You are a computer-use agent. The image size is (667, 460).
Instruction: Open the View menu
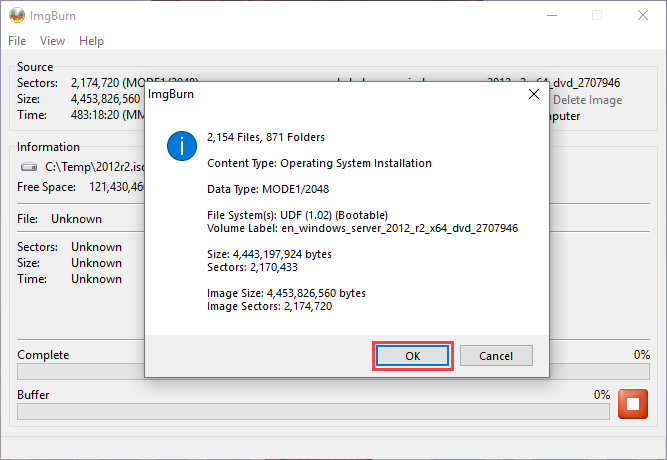tap(52, 41)
